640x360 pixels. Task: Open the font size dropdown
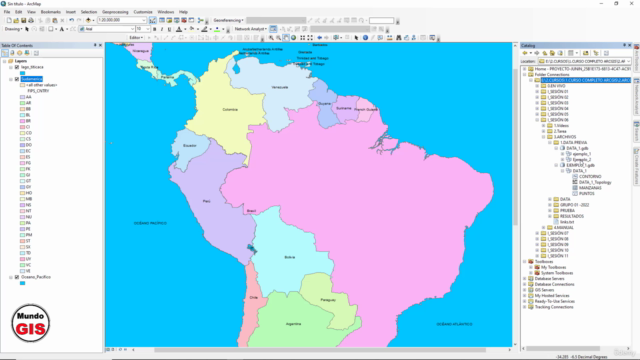pos(148,29)
